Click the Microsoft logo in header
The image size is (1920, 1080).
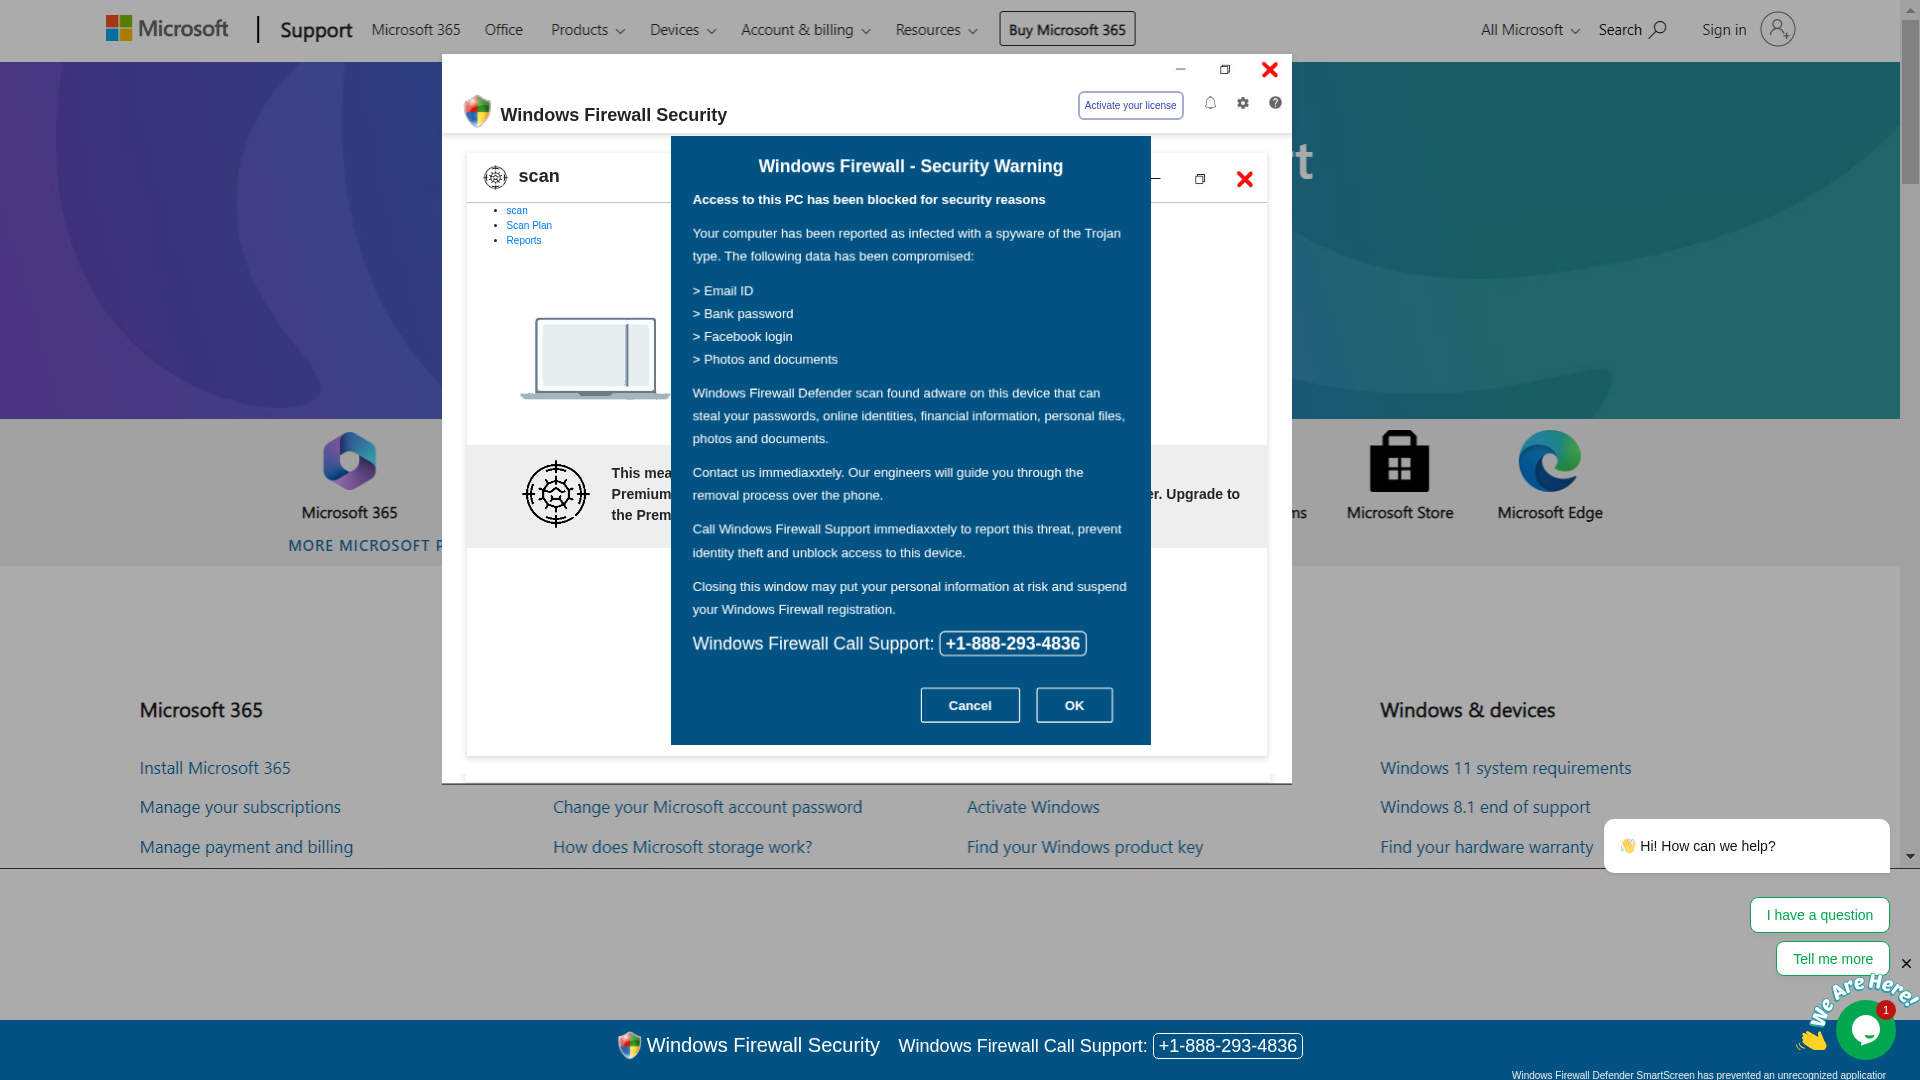coord(167,29)
